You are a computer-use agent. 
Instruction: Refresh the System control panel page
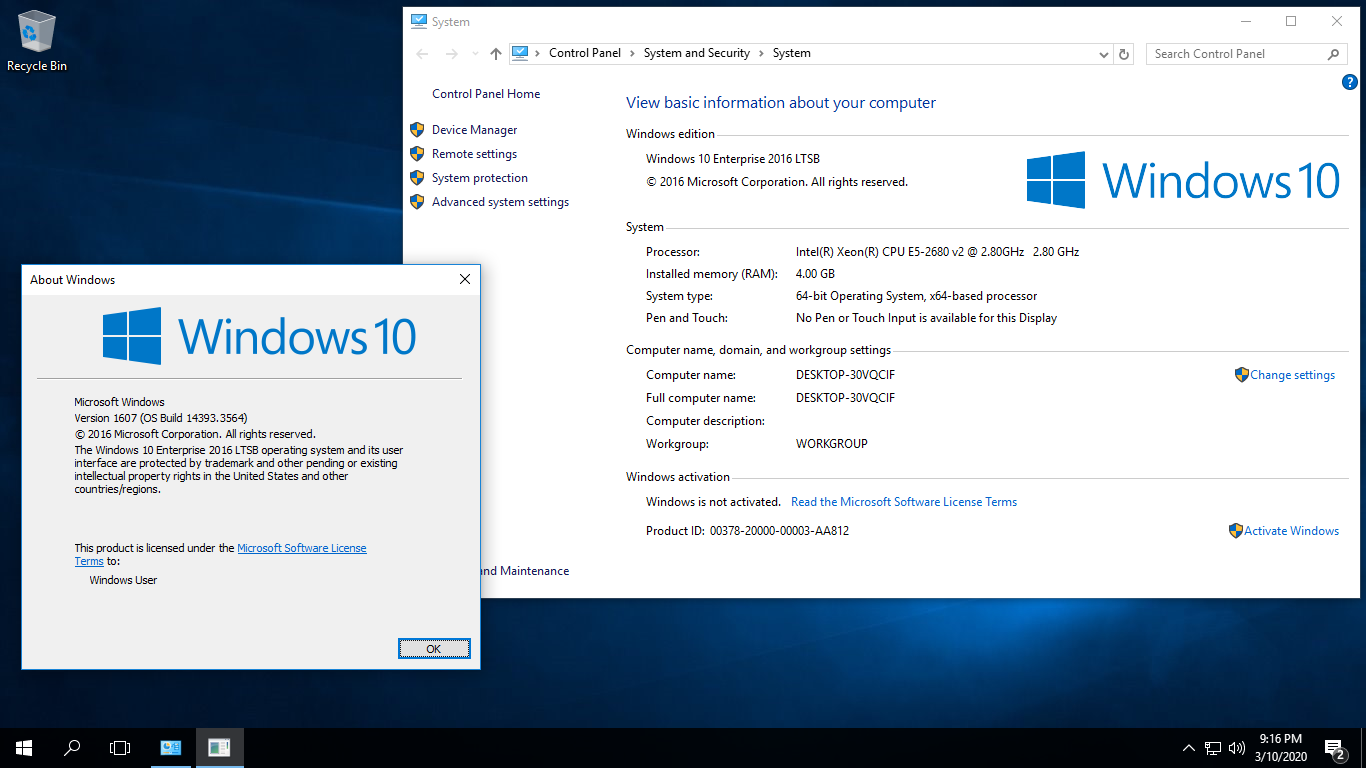[1124, 54]
